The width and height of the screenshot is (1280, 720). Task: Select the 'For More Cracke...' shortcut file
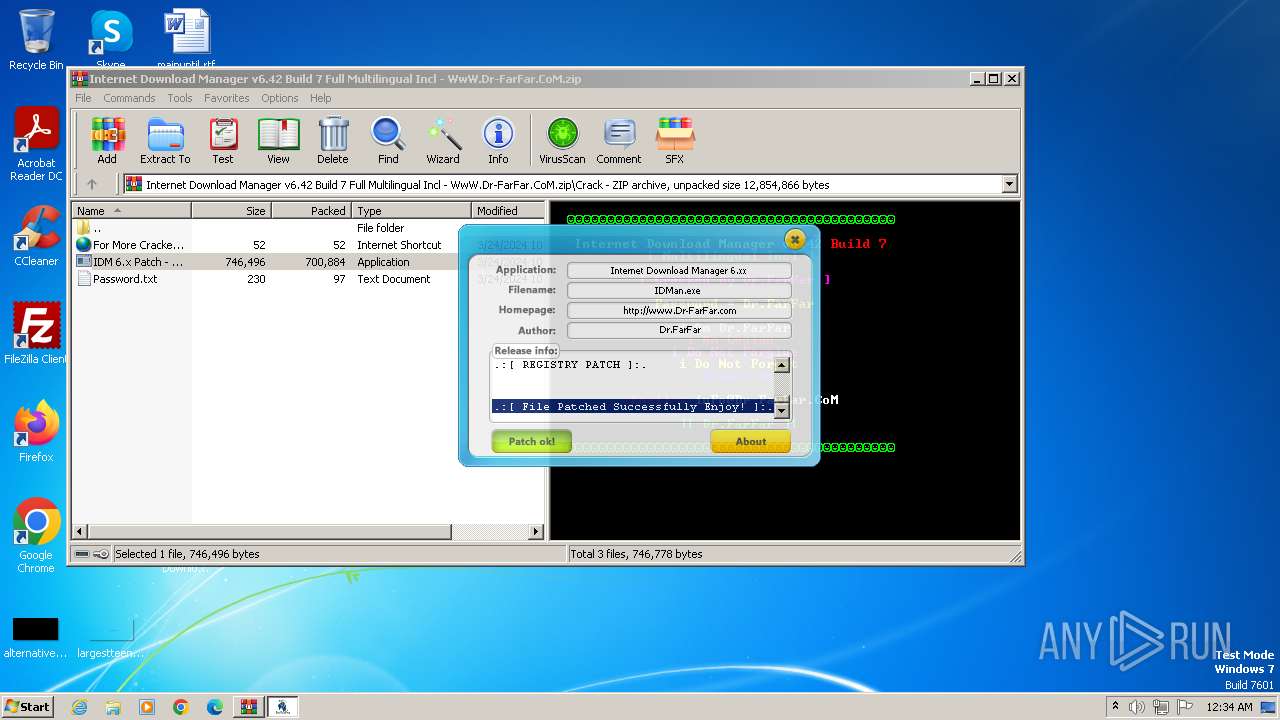coord(308,245)
